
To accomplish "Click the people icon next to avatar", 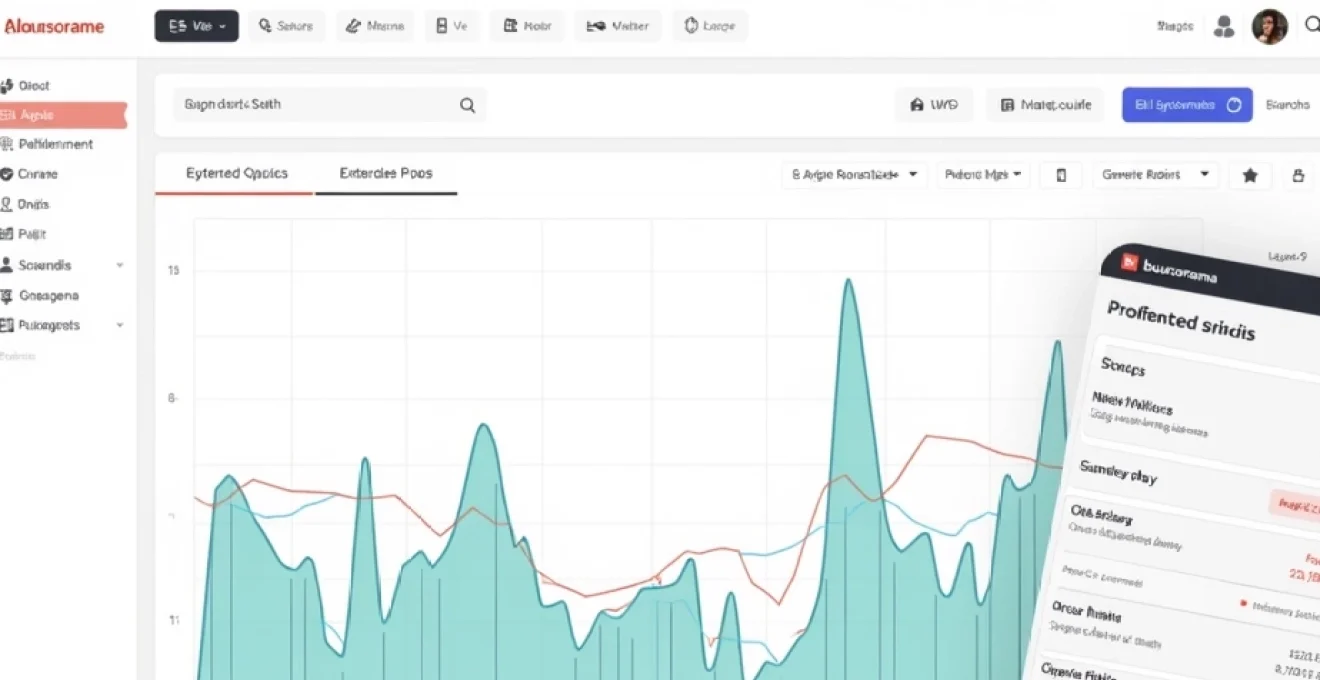I will coord(1223,27).
